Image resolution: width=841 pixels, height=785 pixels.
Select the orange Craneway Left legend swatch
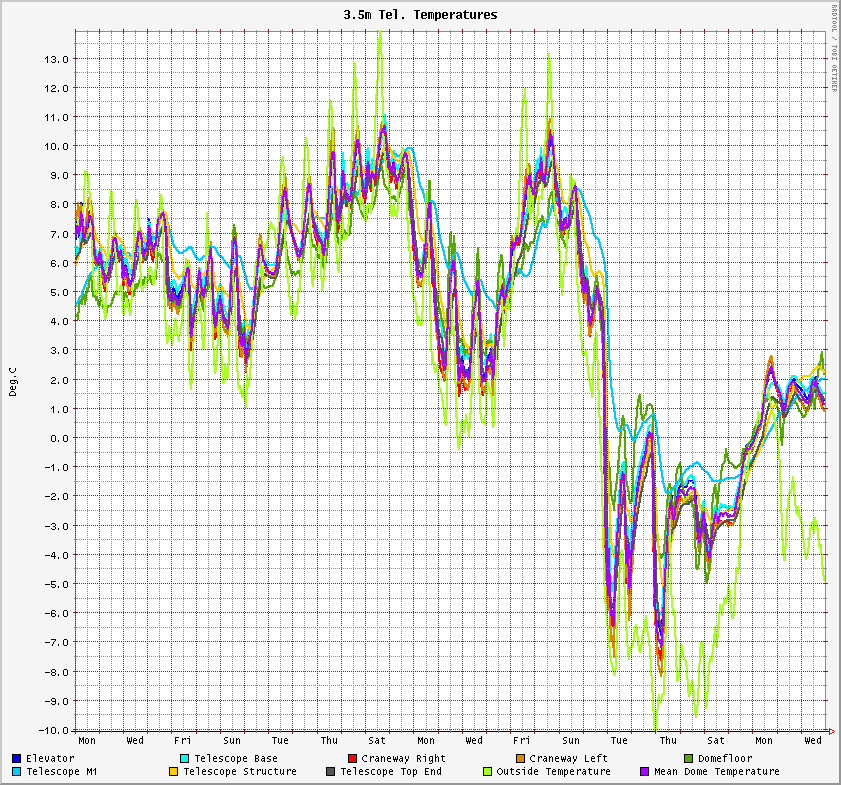521,759
